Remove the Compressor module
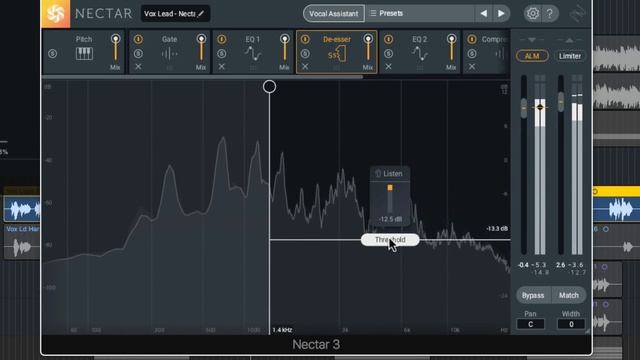Viewport: 640px width, 360px height. [x=472, y=67]
